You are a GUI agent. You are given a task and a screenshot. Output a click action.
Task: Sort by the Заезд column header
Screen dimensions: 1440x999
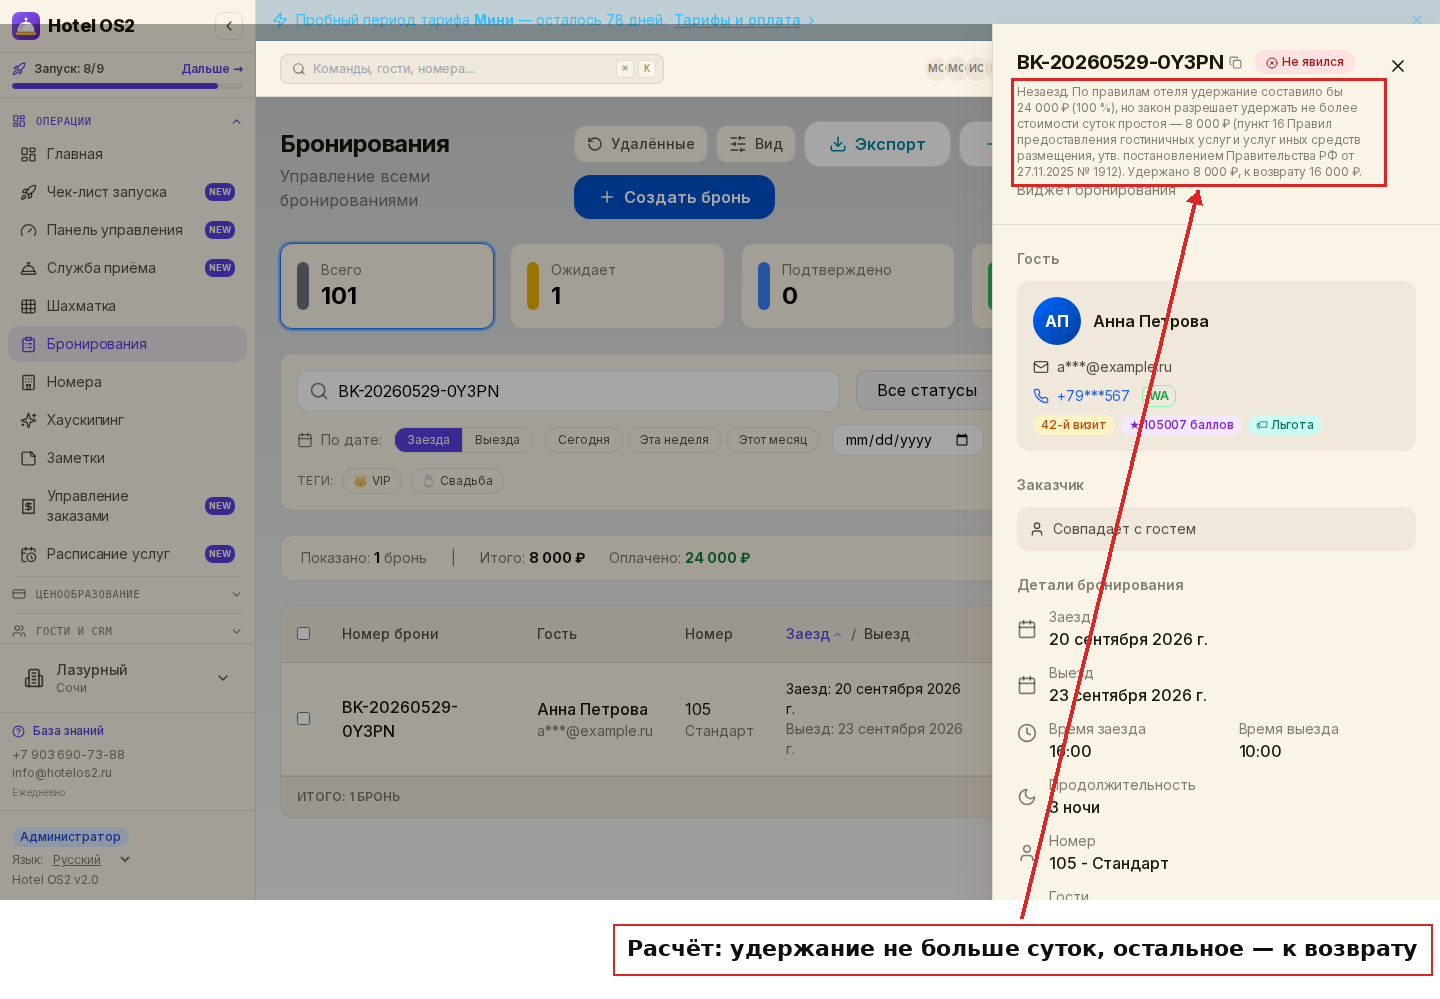point(813,634)
